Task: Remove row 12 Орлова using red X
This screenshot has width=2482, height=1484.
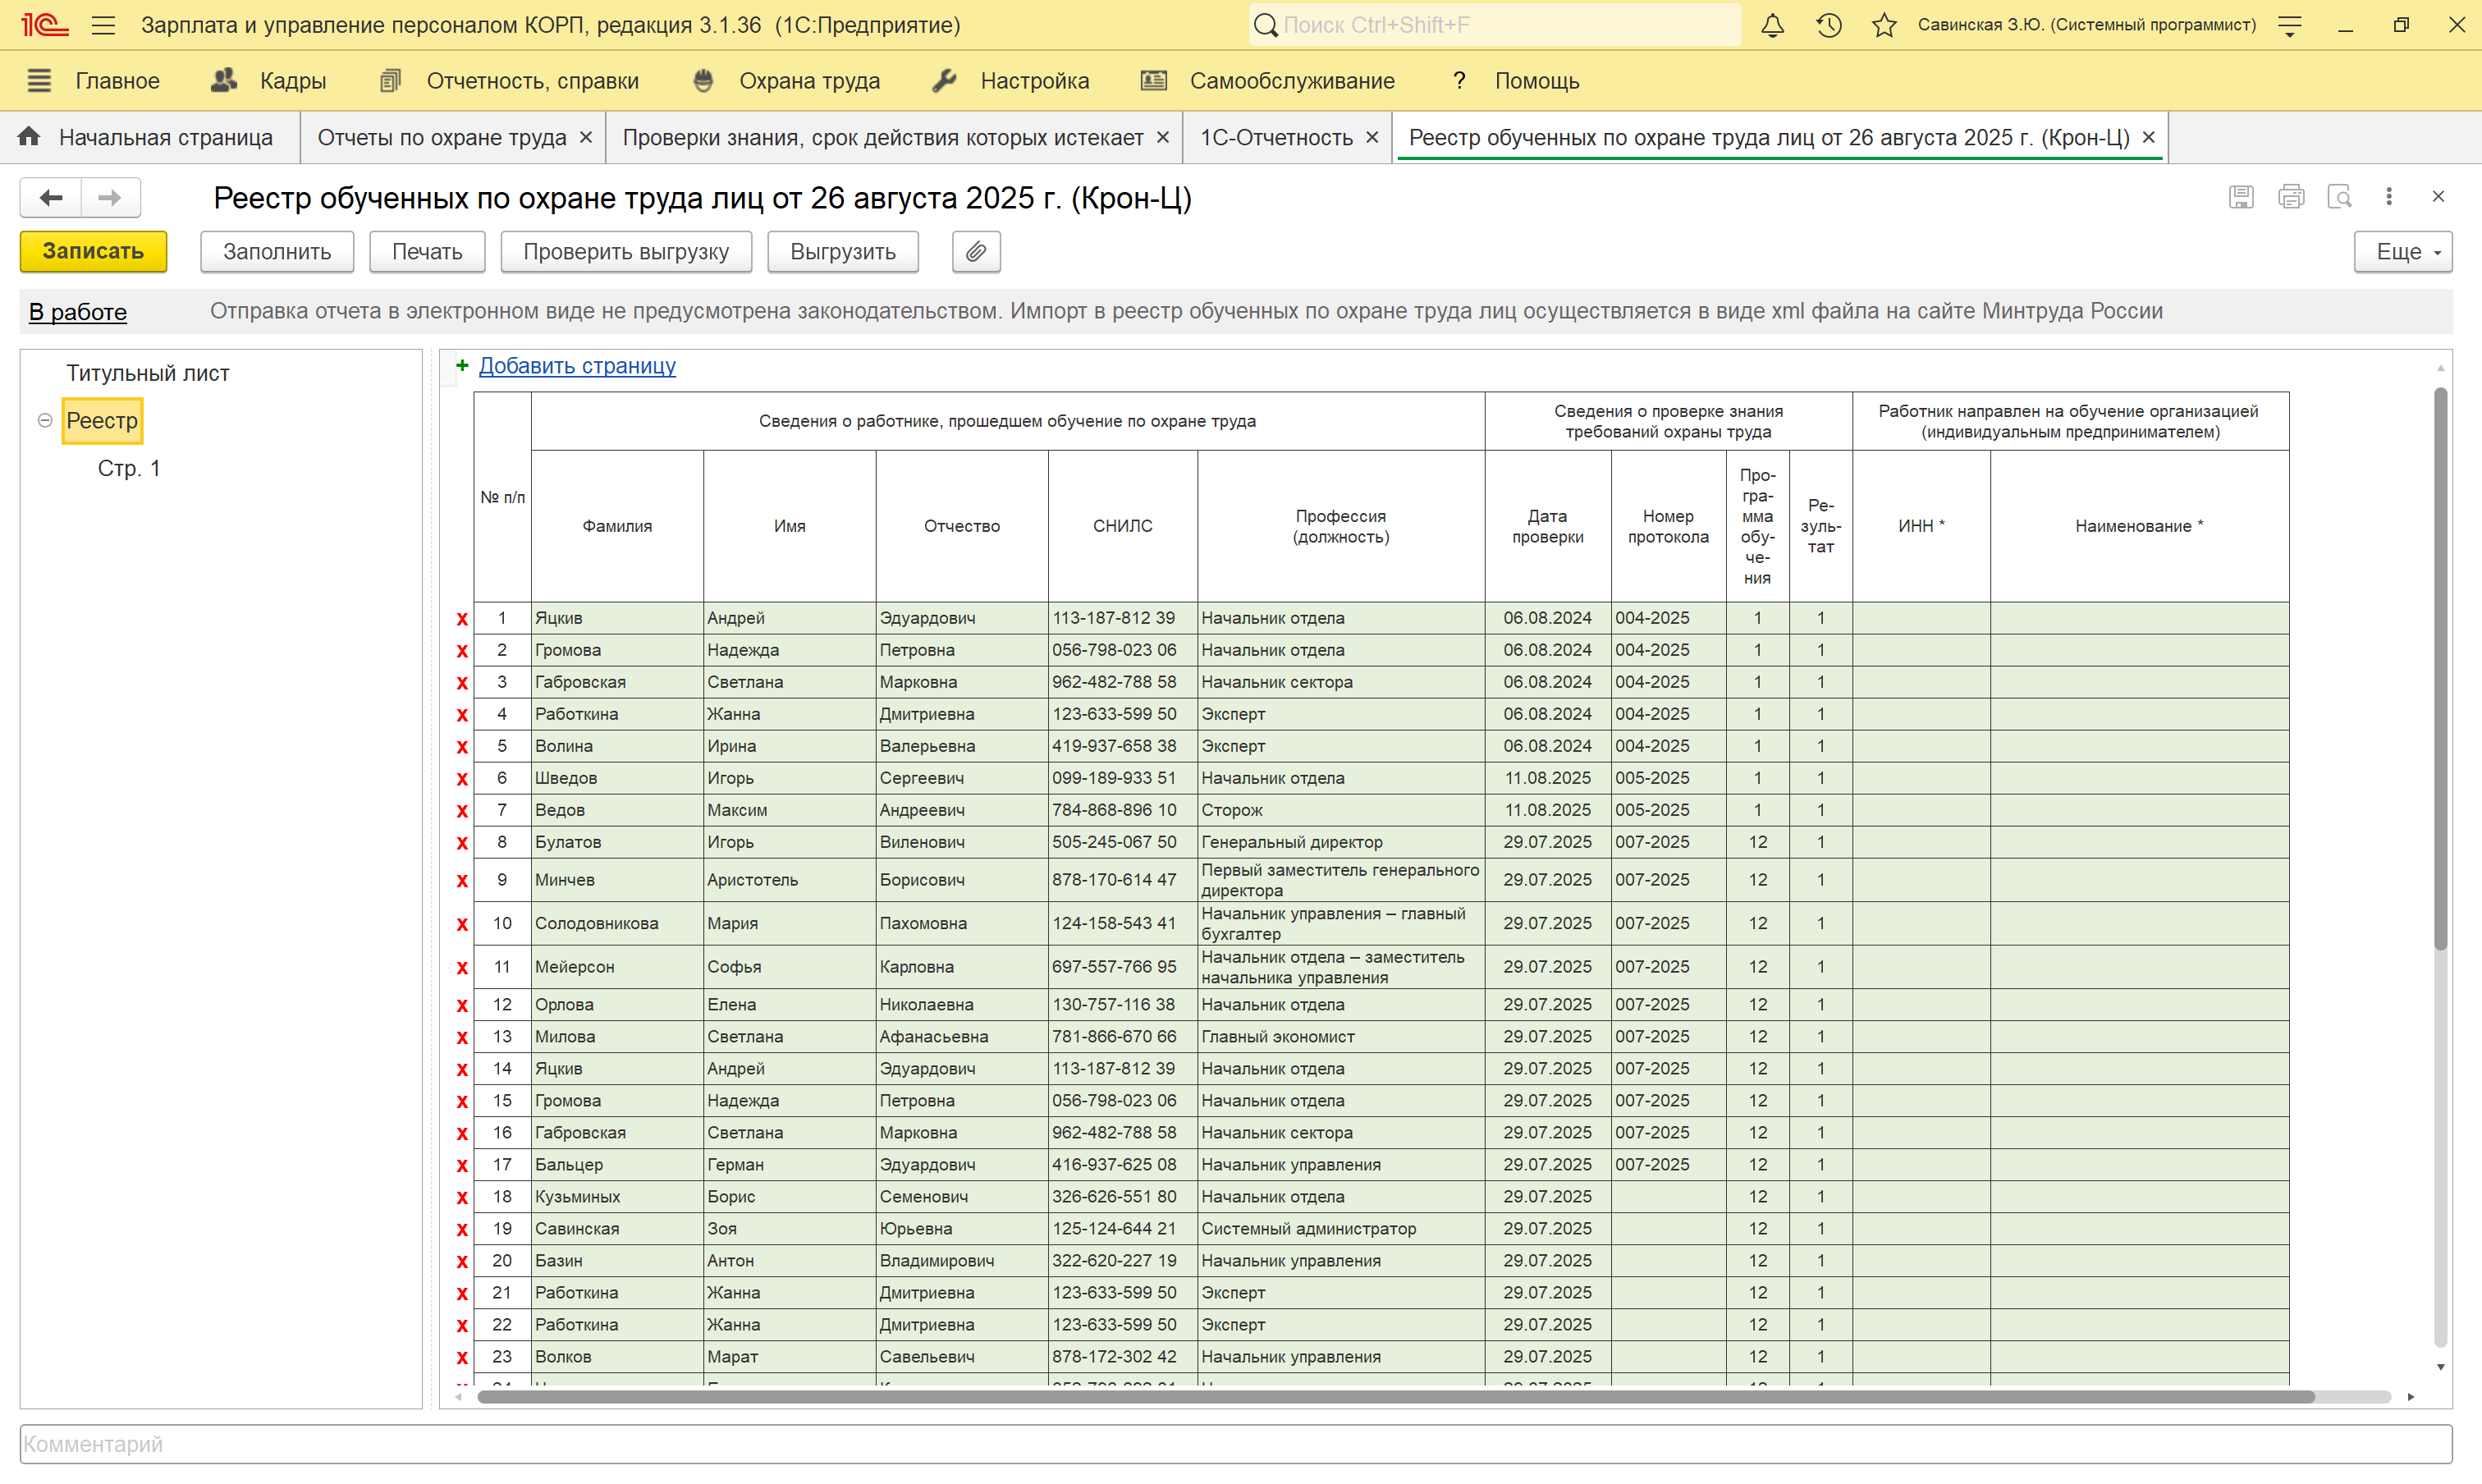Action: tap(462, 1005)
